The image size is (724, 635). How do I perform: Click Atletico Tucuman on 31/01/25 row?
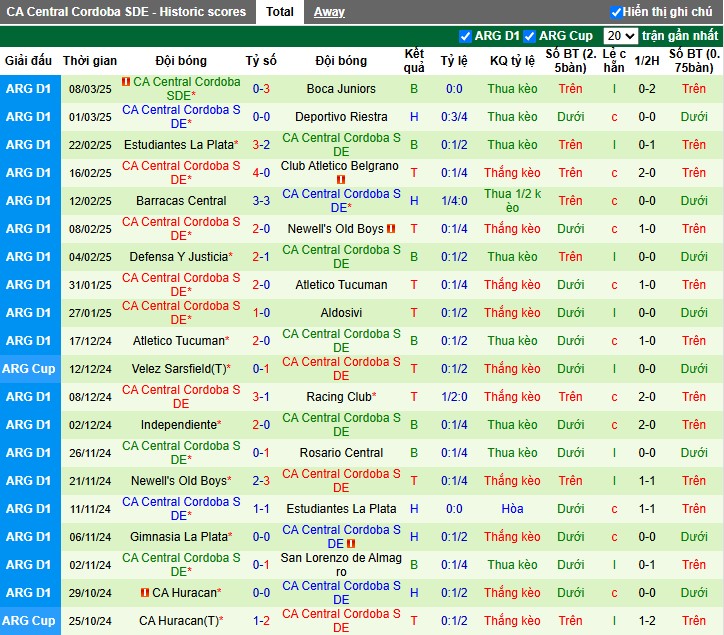341,285
